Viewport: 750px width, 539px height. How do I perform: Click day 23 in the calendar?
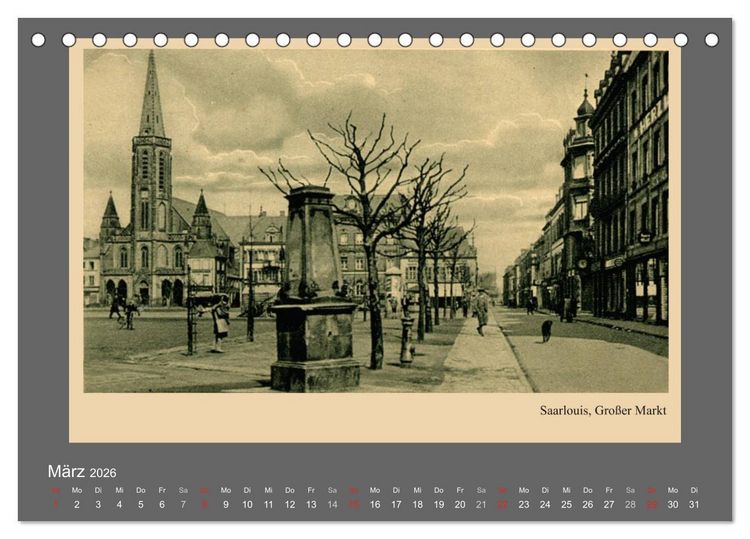(524, 505)
